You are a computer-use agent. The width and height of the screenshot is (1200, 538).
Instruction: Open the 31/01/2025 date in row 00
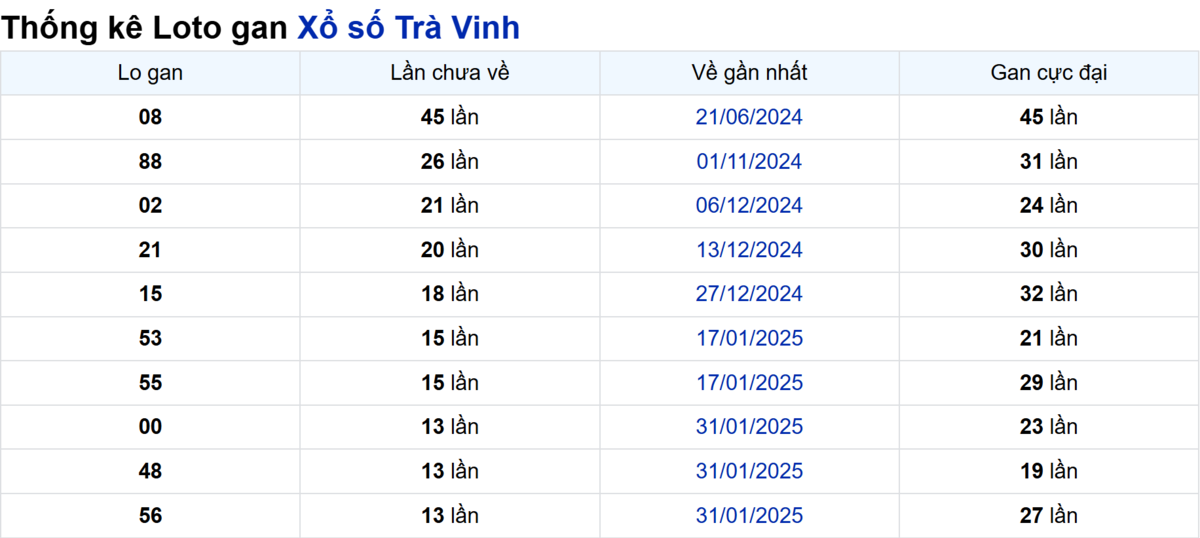click(749, 427)
